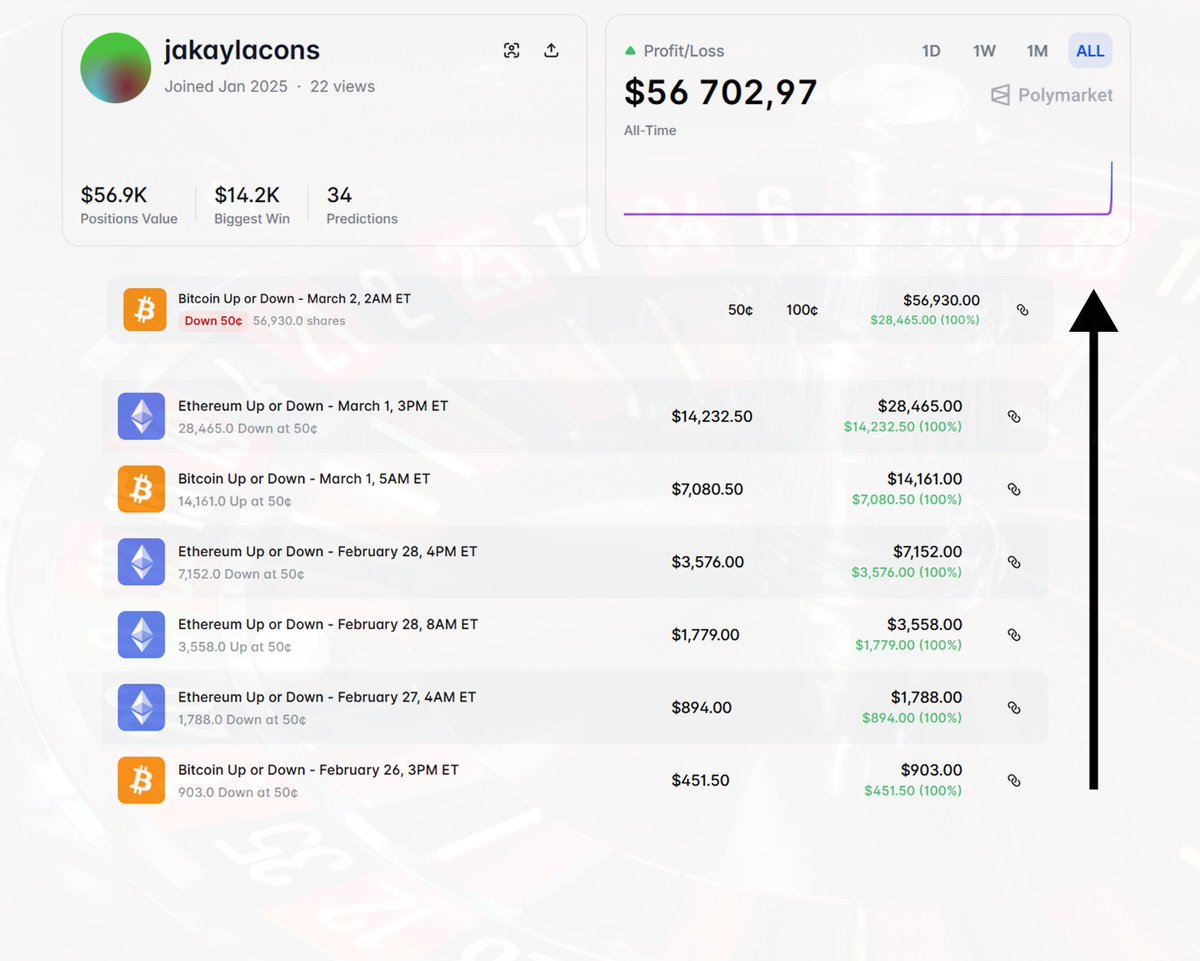Click the green Profit/Loss up triangle
This screenshot has width=1200, height=961.
[x=630, y=50]
